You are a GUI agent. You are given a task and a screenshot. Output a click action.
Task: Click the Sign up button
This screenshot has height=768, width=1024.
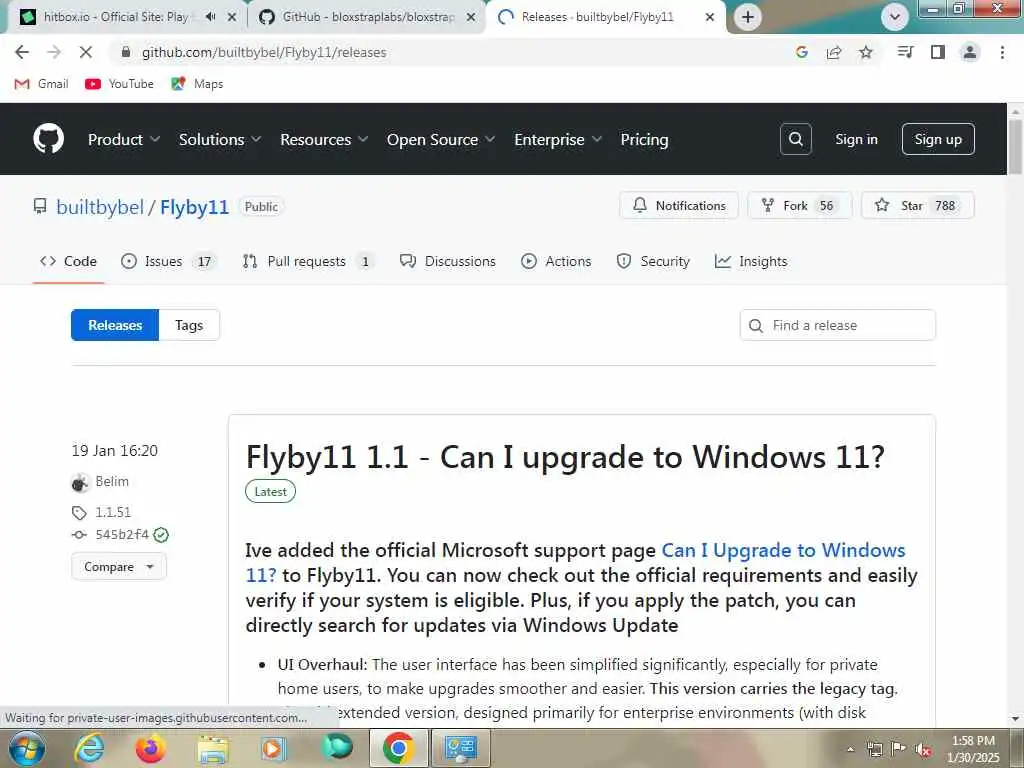(938, 139)
